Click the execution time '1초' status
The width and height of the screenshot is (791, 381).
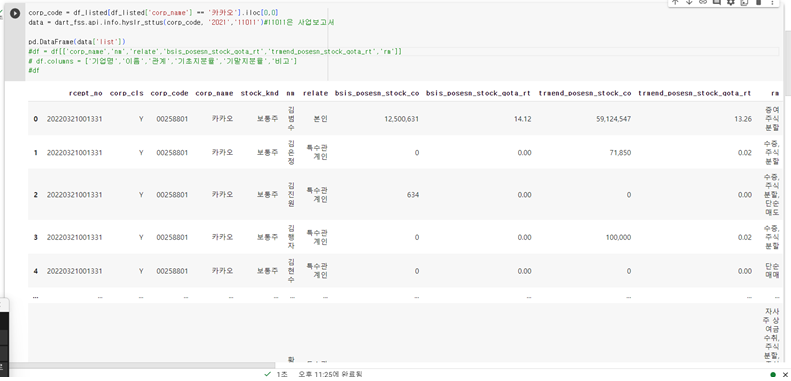(x=281, y=374)
